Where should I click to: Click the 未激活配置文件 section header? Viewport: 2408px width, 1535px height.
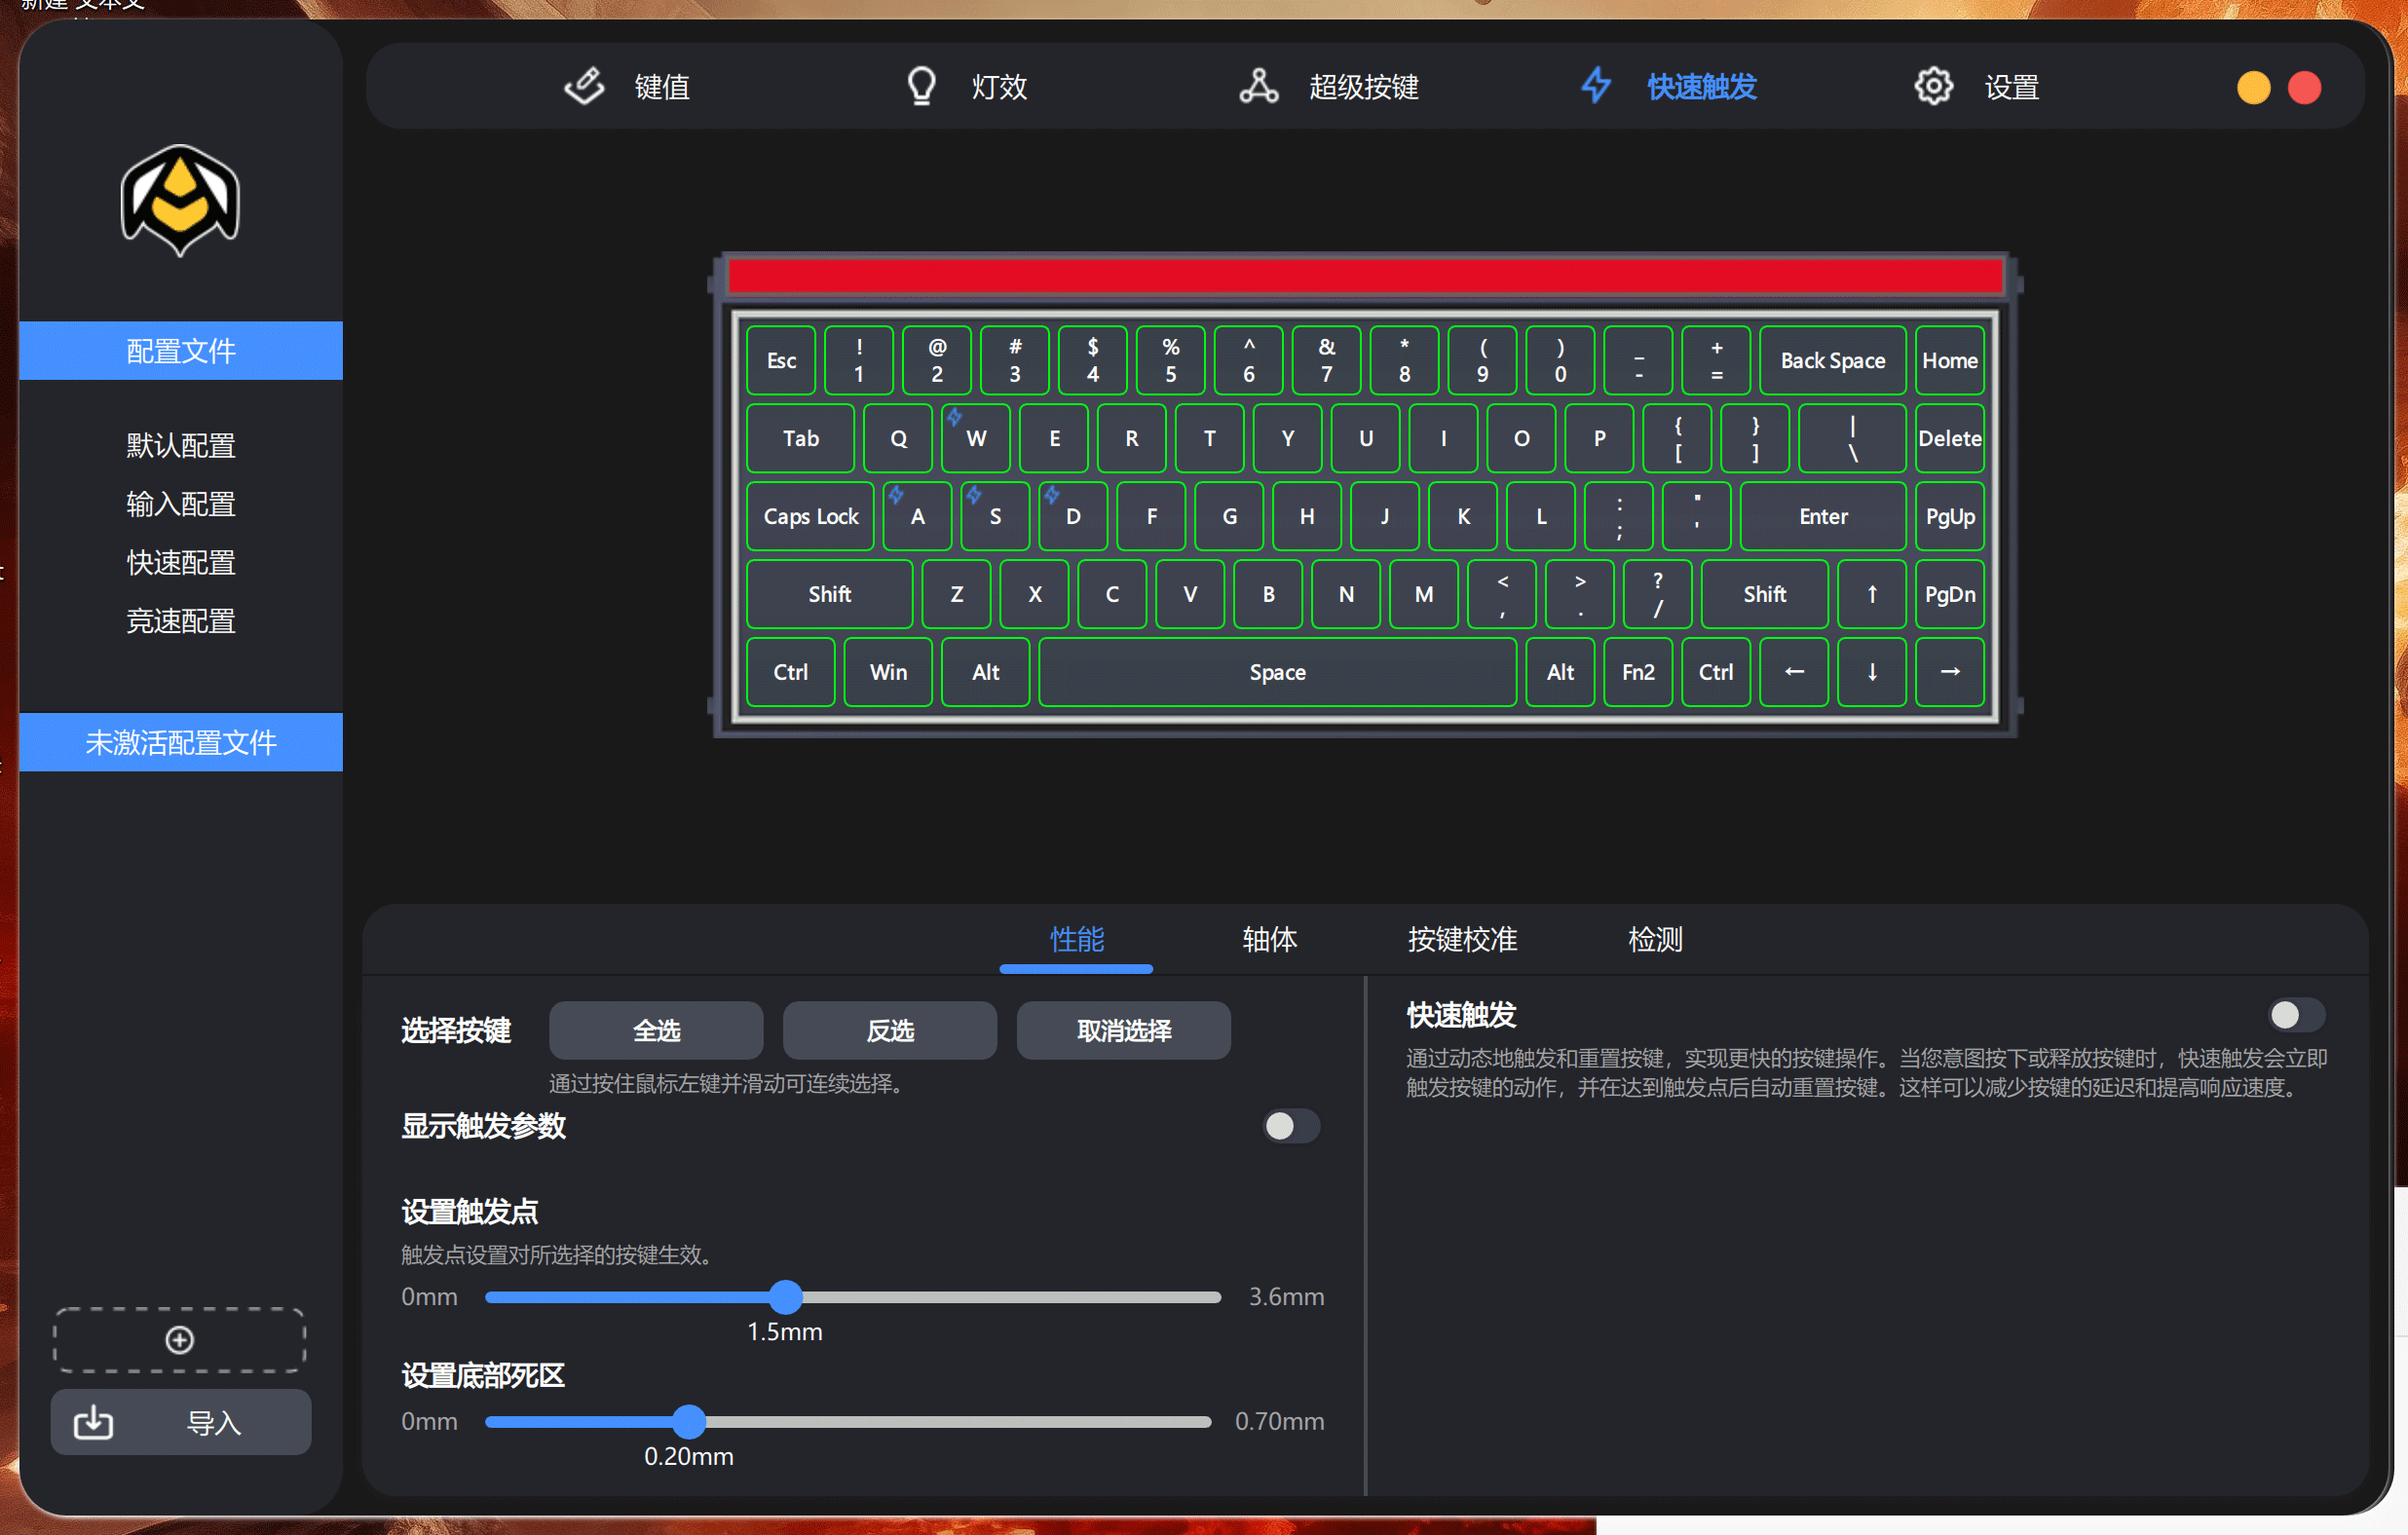click(181, 742)
